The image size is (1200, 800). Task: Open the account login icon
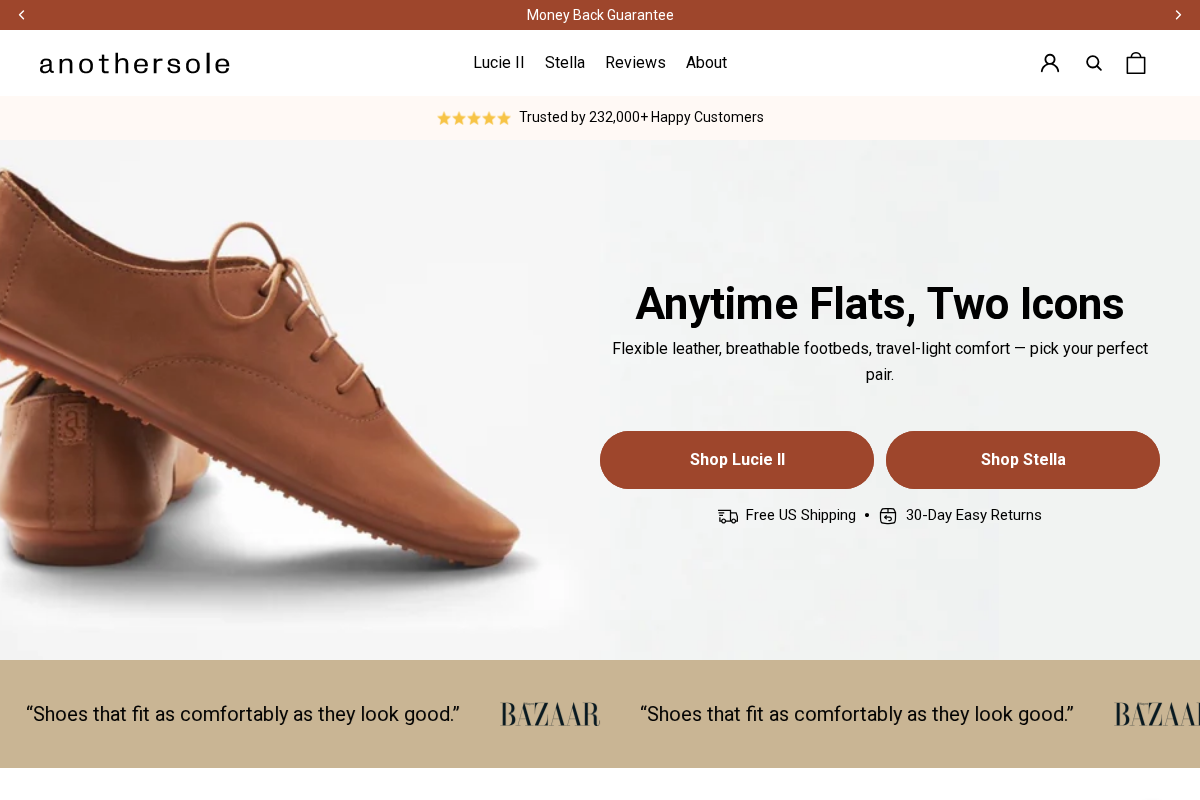tap(1050, 62)
